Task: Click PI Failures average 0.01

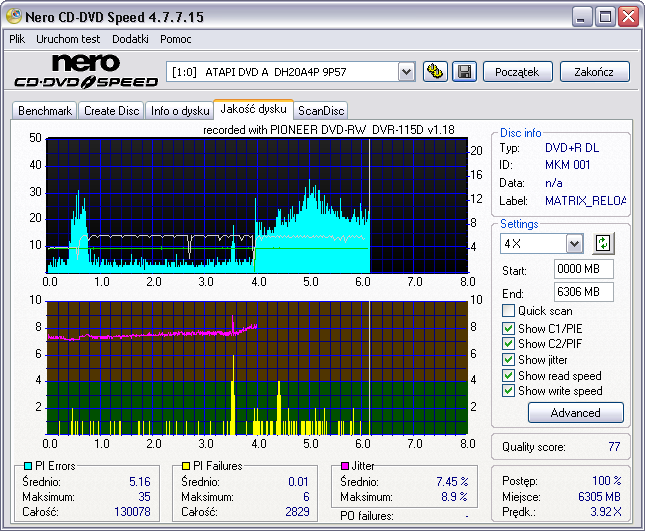Action: pyautogui.click(x=298, y=482)
